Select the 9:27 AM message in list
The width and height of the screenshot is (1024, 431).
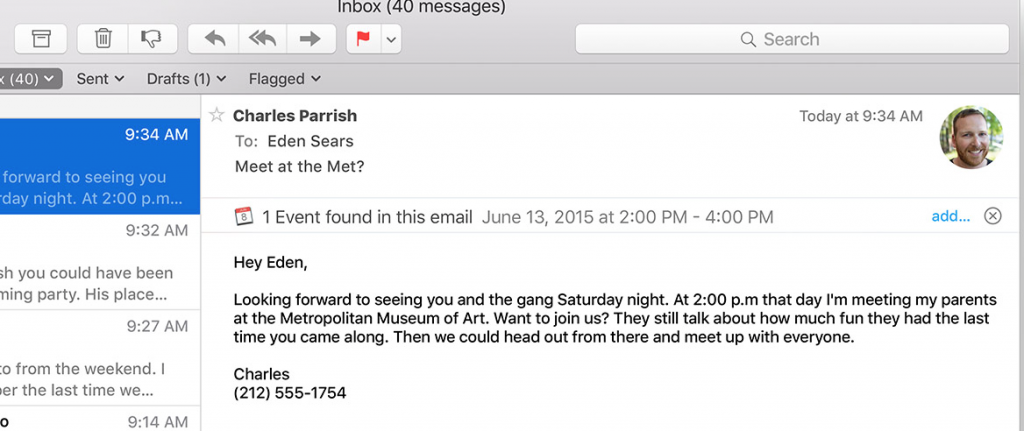[x=100, y=357]
